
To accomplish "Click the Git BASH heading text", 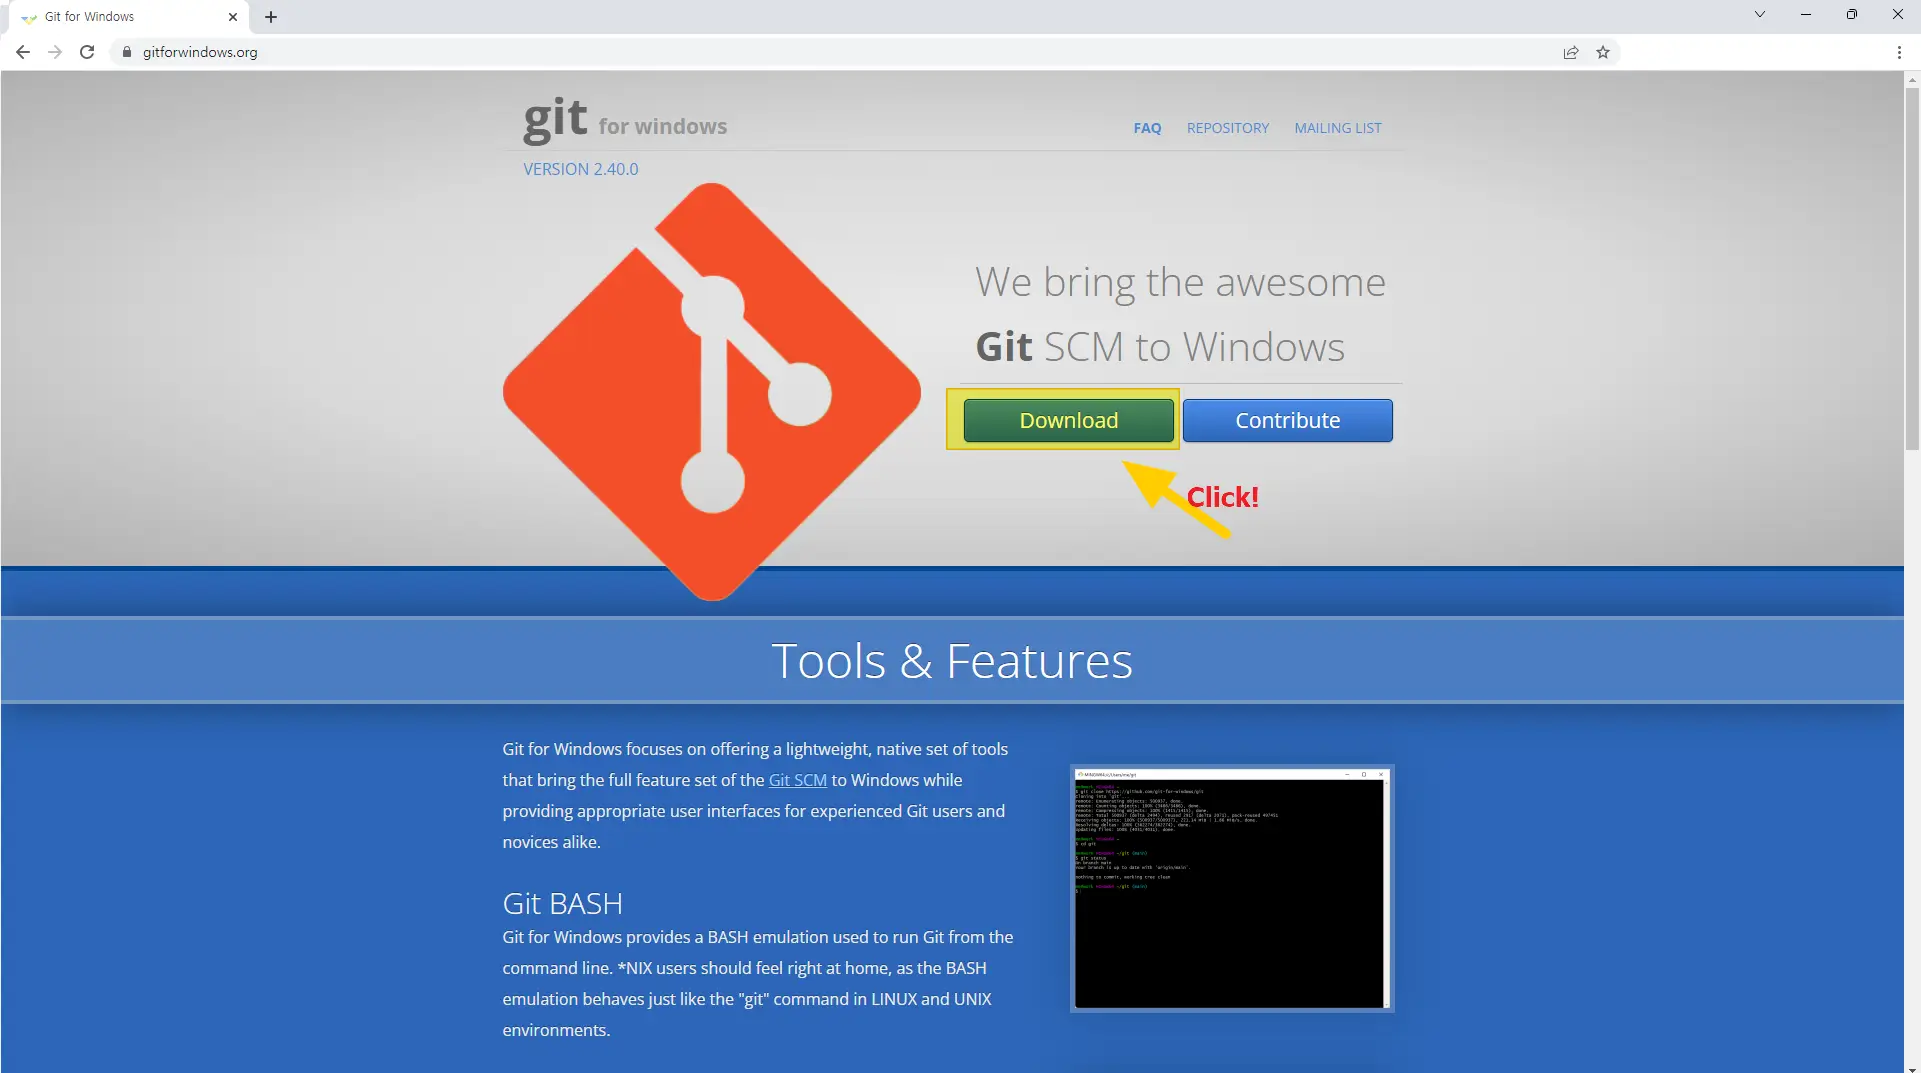I will [562, 903].
